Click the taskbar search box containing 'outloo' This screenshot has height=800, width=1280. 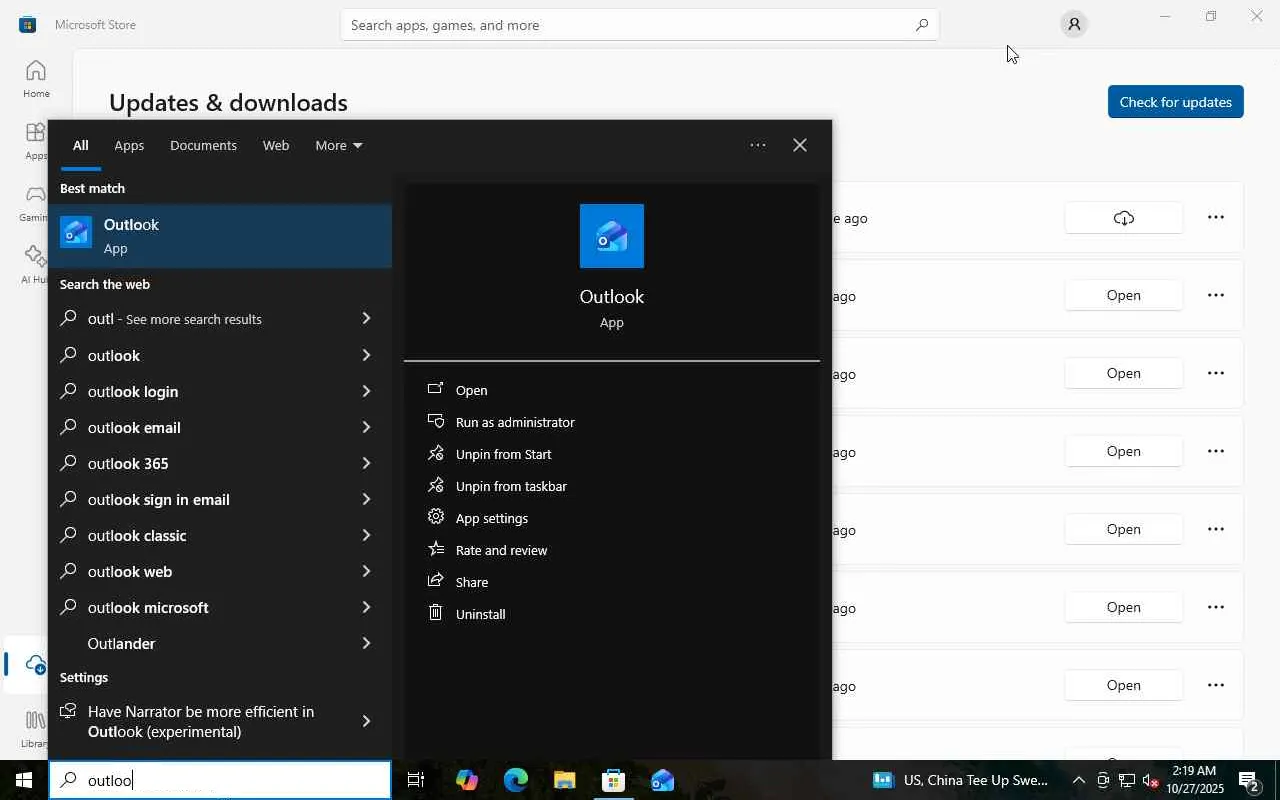coord(220,780)
